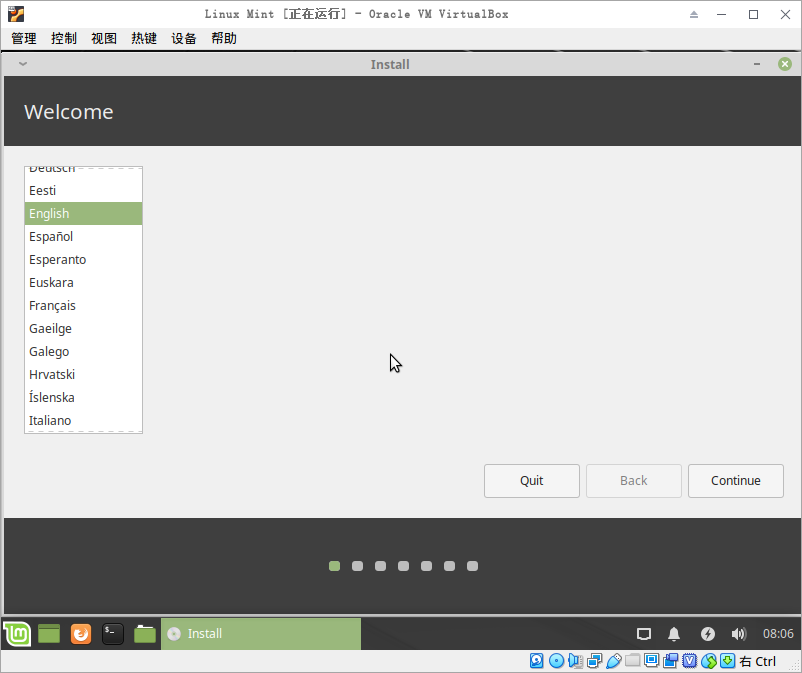Open the Files manager in the panel

coord(145,633)
